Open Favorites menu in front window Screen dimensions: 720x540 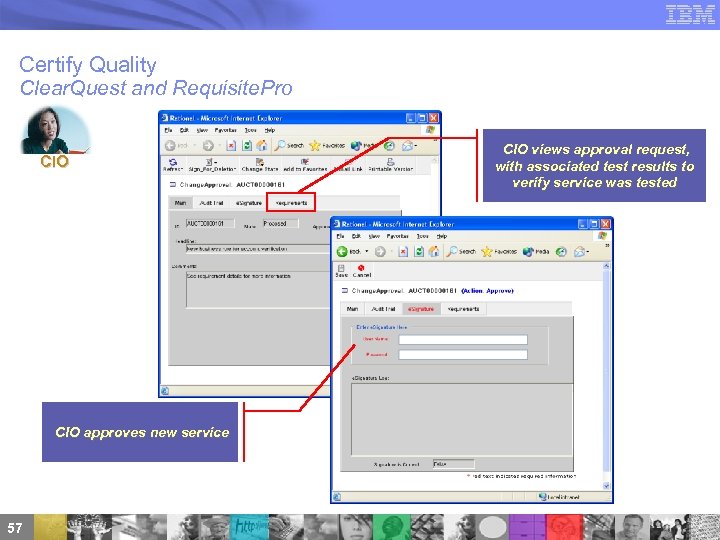(398, 236)
